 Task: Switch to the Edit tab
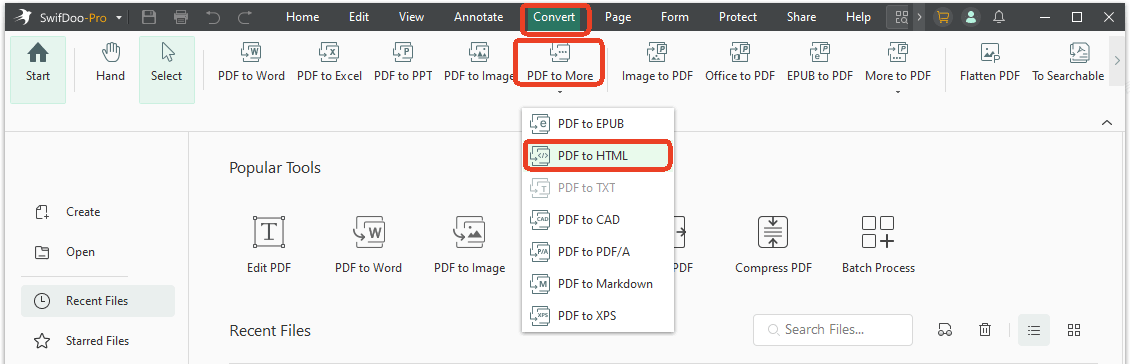coord(359,17)
